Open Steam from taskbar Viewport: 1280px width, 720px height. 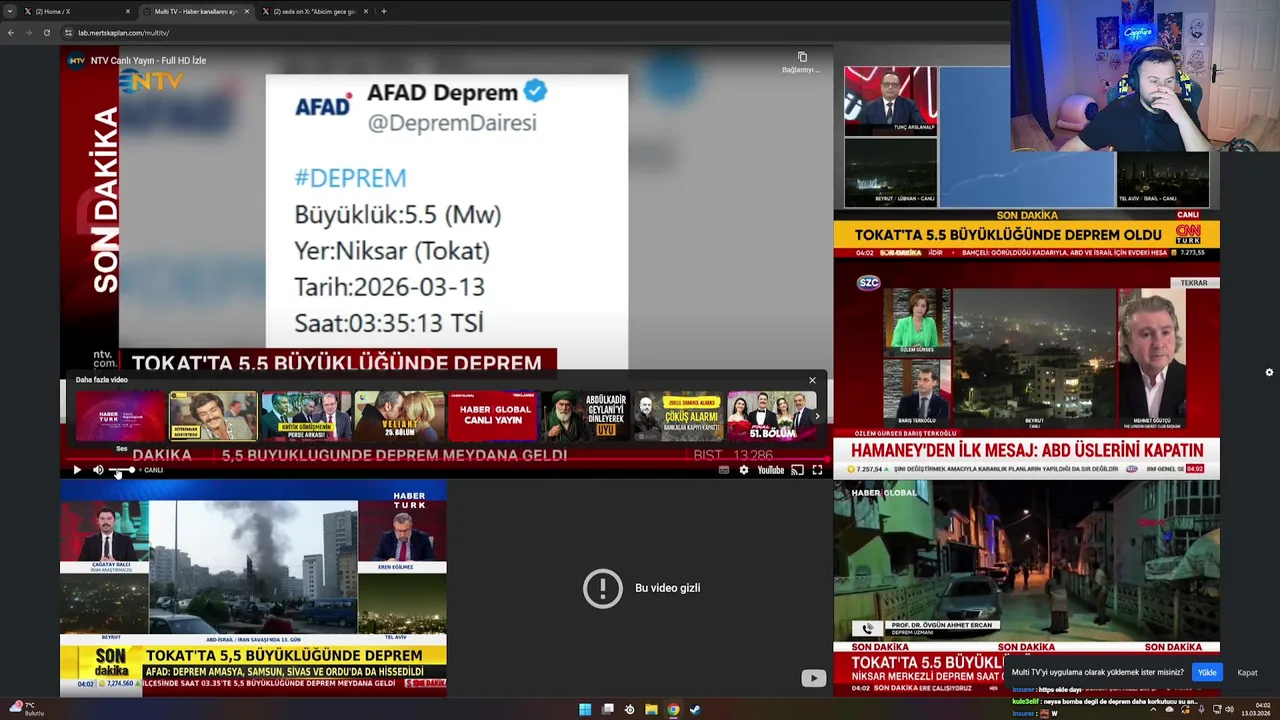click(695, 710)
